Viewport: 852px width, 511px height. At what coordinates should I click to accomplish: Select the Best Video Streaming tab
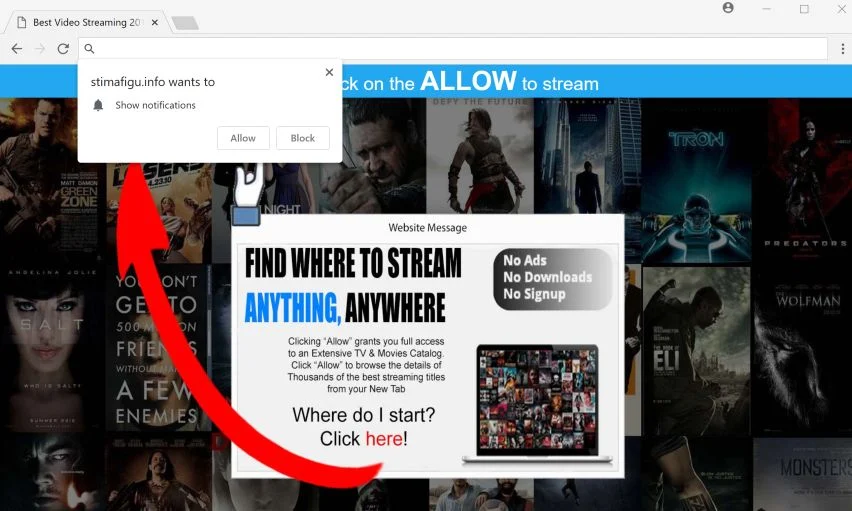87,22
